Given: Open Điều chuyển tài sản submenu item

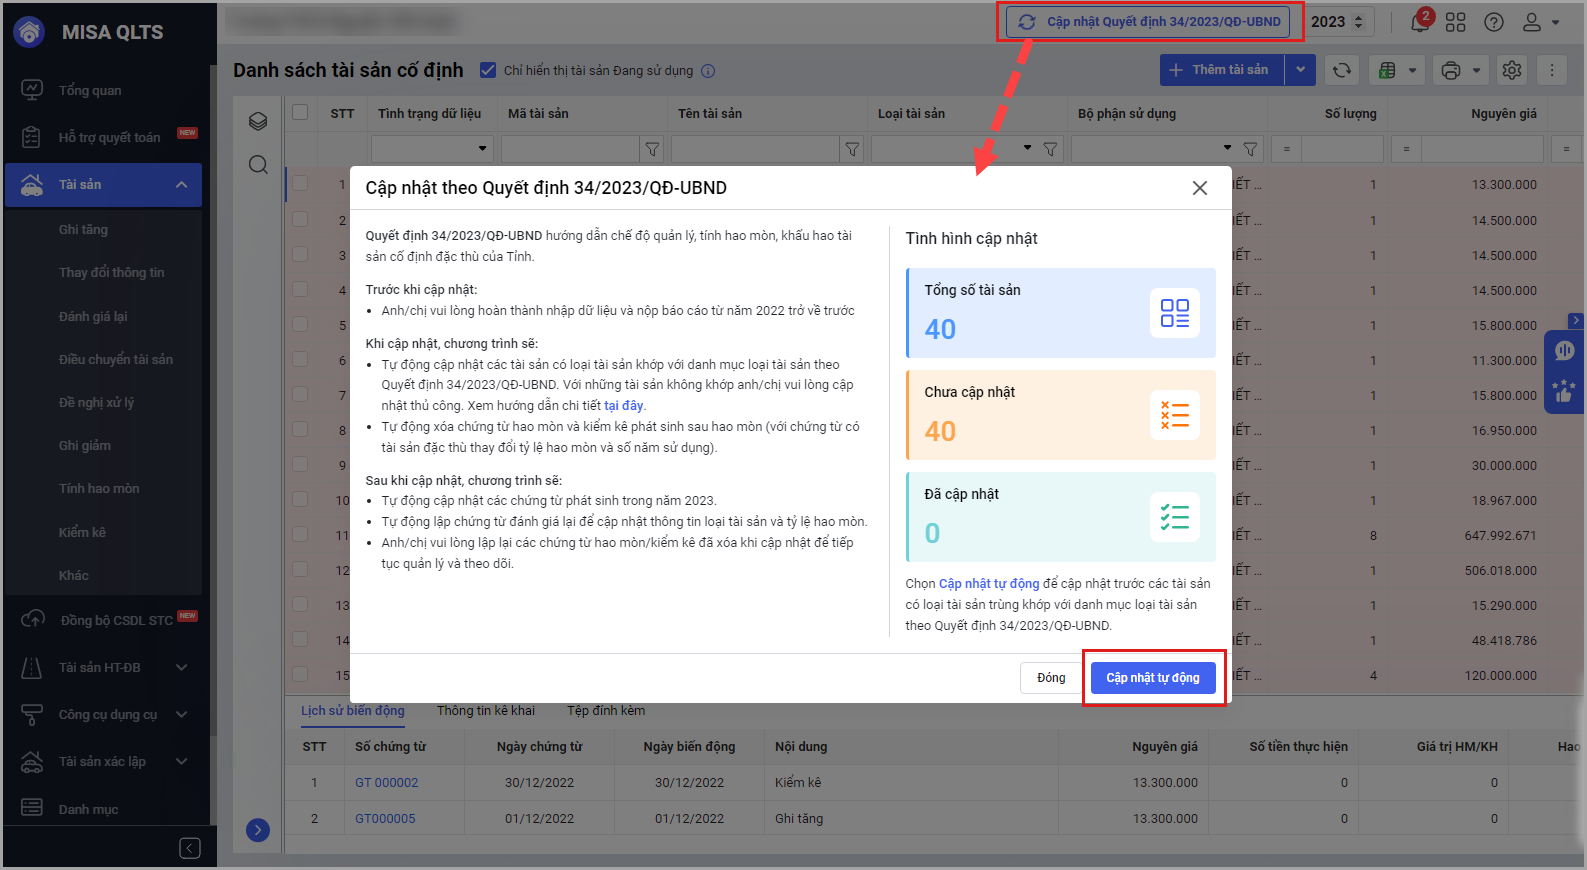Looking at the screenshot, I should click(115, 359).
